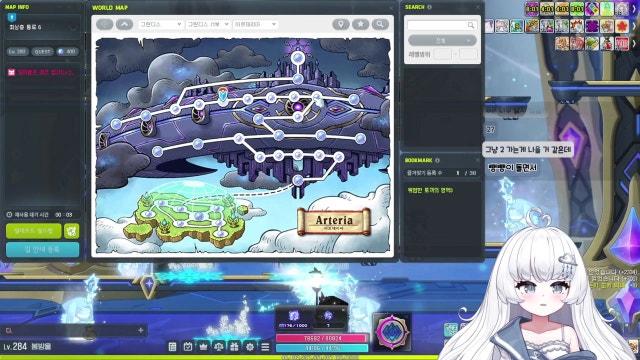
Task: Open settings gear icon in bottom bar
Action: click(250, 347)
